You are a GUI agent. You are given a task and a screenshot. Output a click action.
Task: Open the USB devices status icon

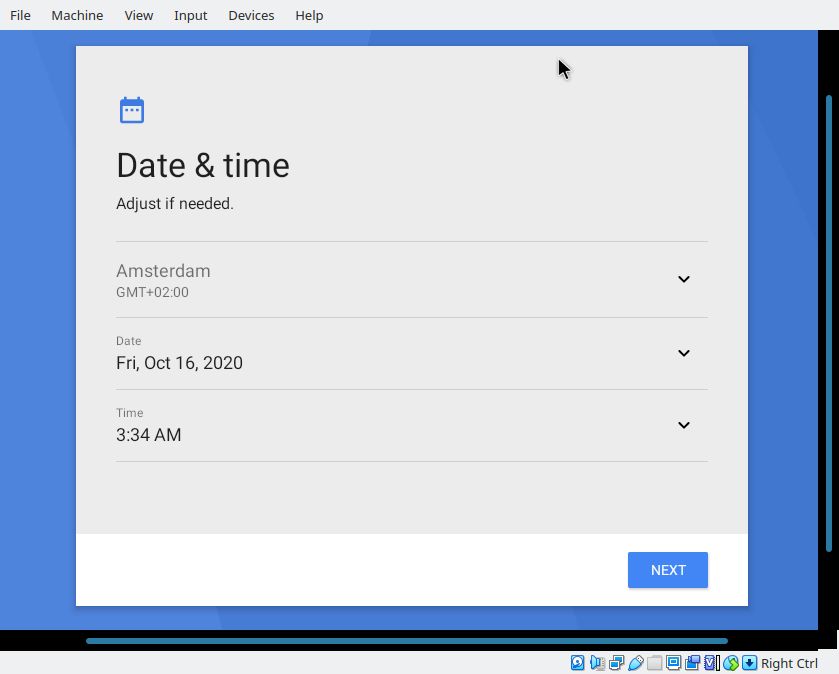click(x=636, y=663)
